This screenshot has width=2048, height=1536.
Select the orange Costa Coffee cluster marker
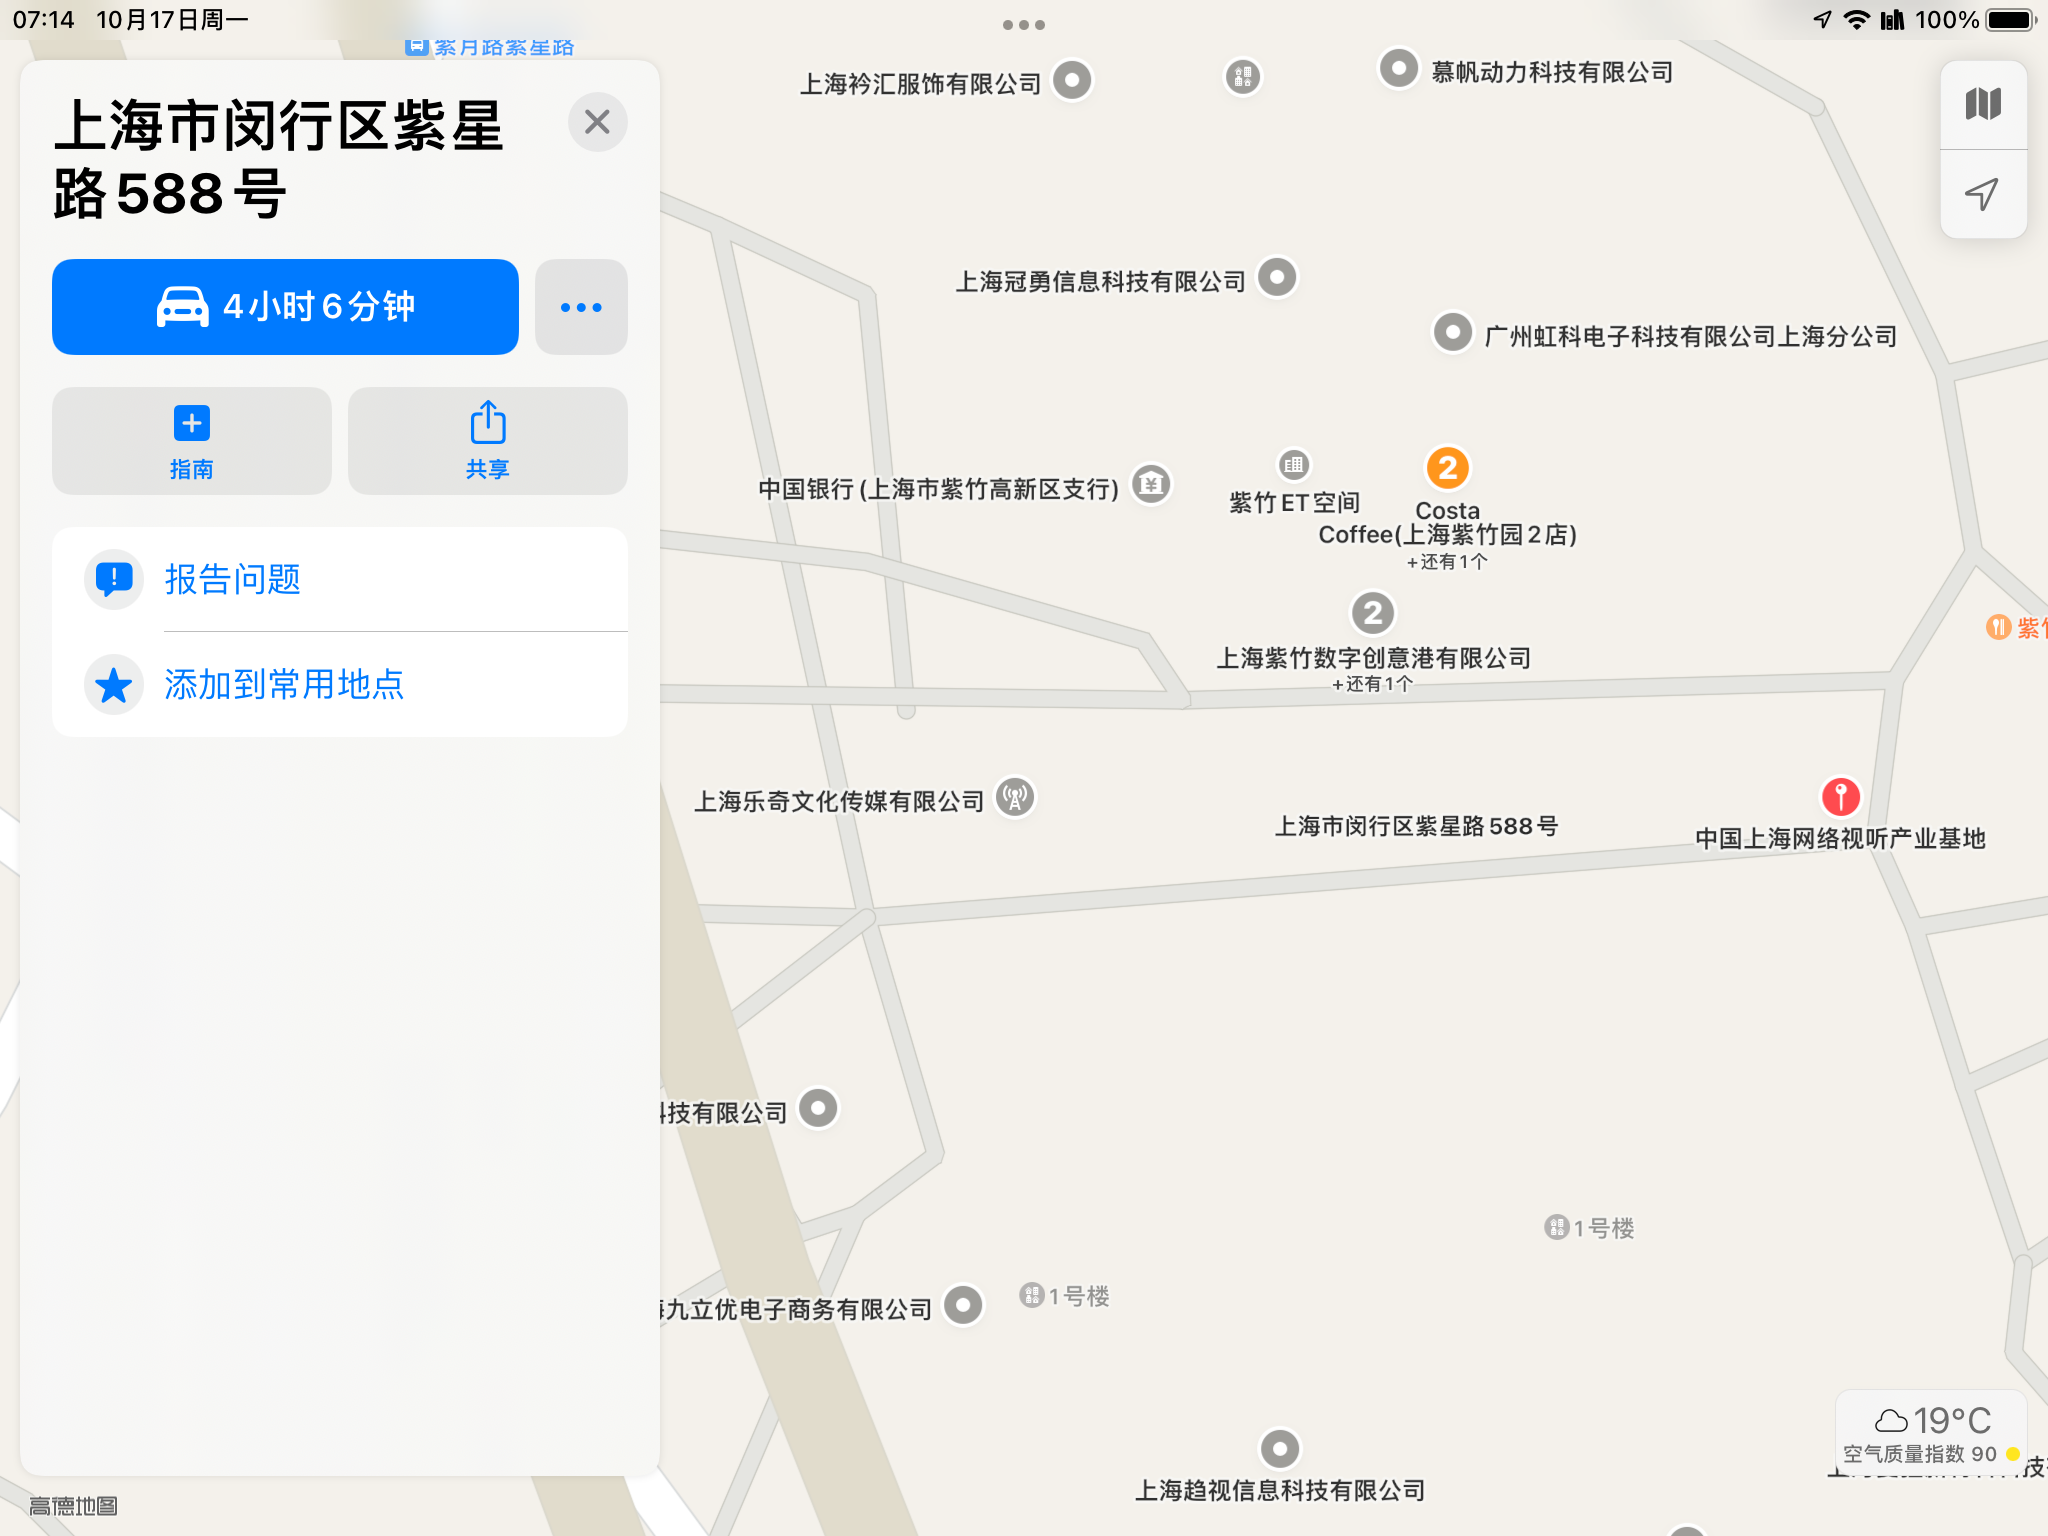pyautogui.click(x=1447, y=467)
